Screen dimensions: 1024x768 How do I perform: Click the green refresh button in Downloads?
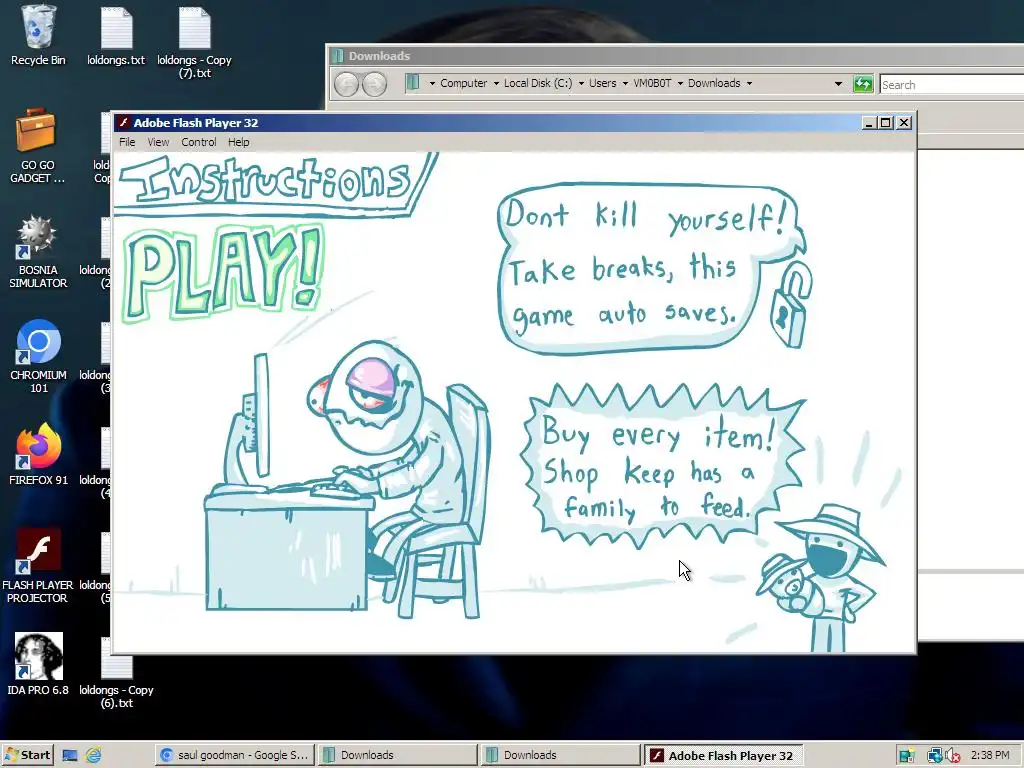tap(863, 84)
